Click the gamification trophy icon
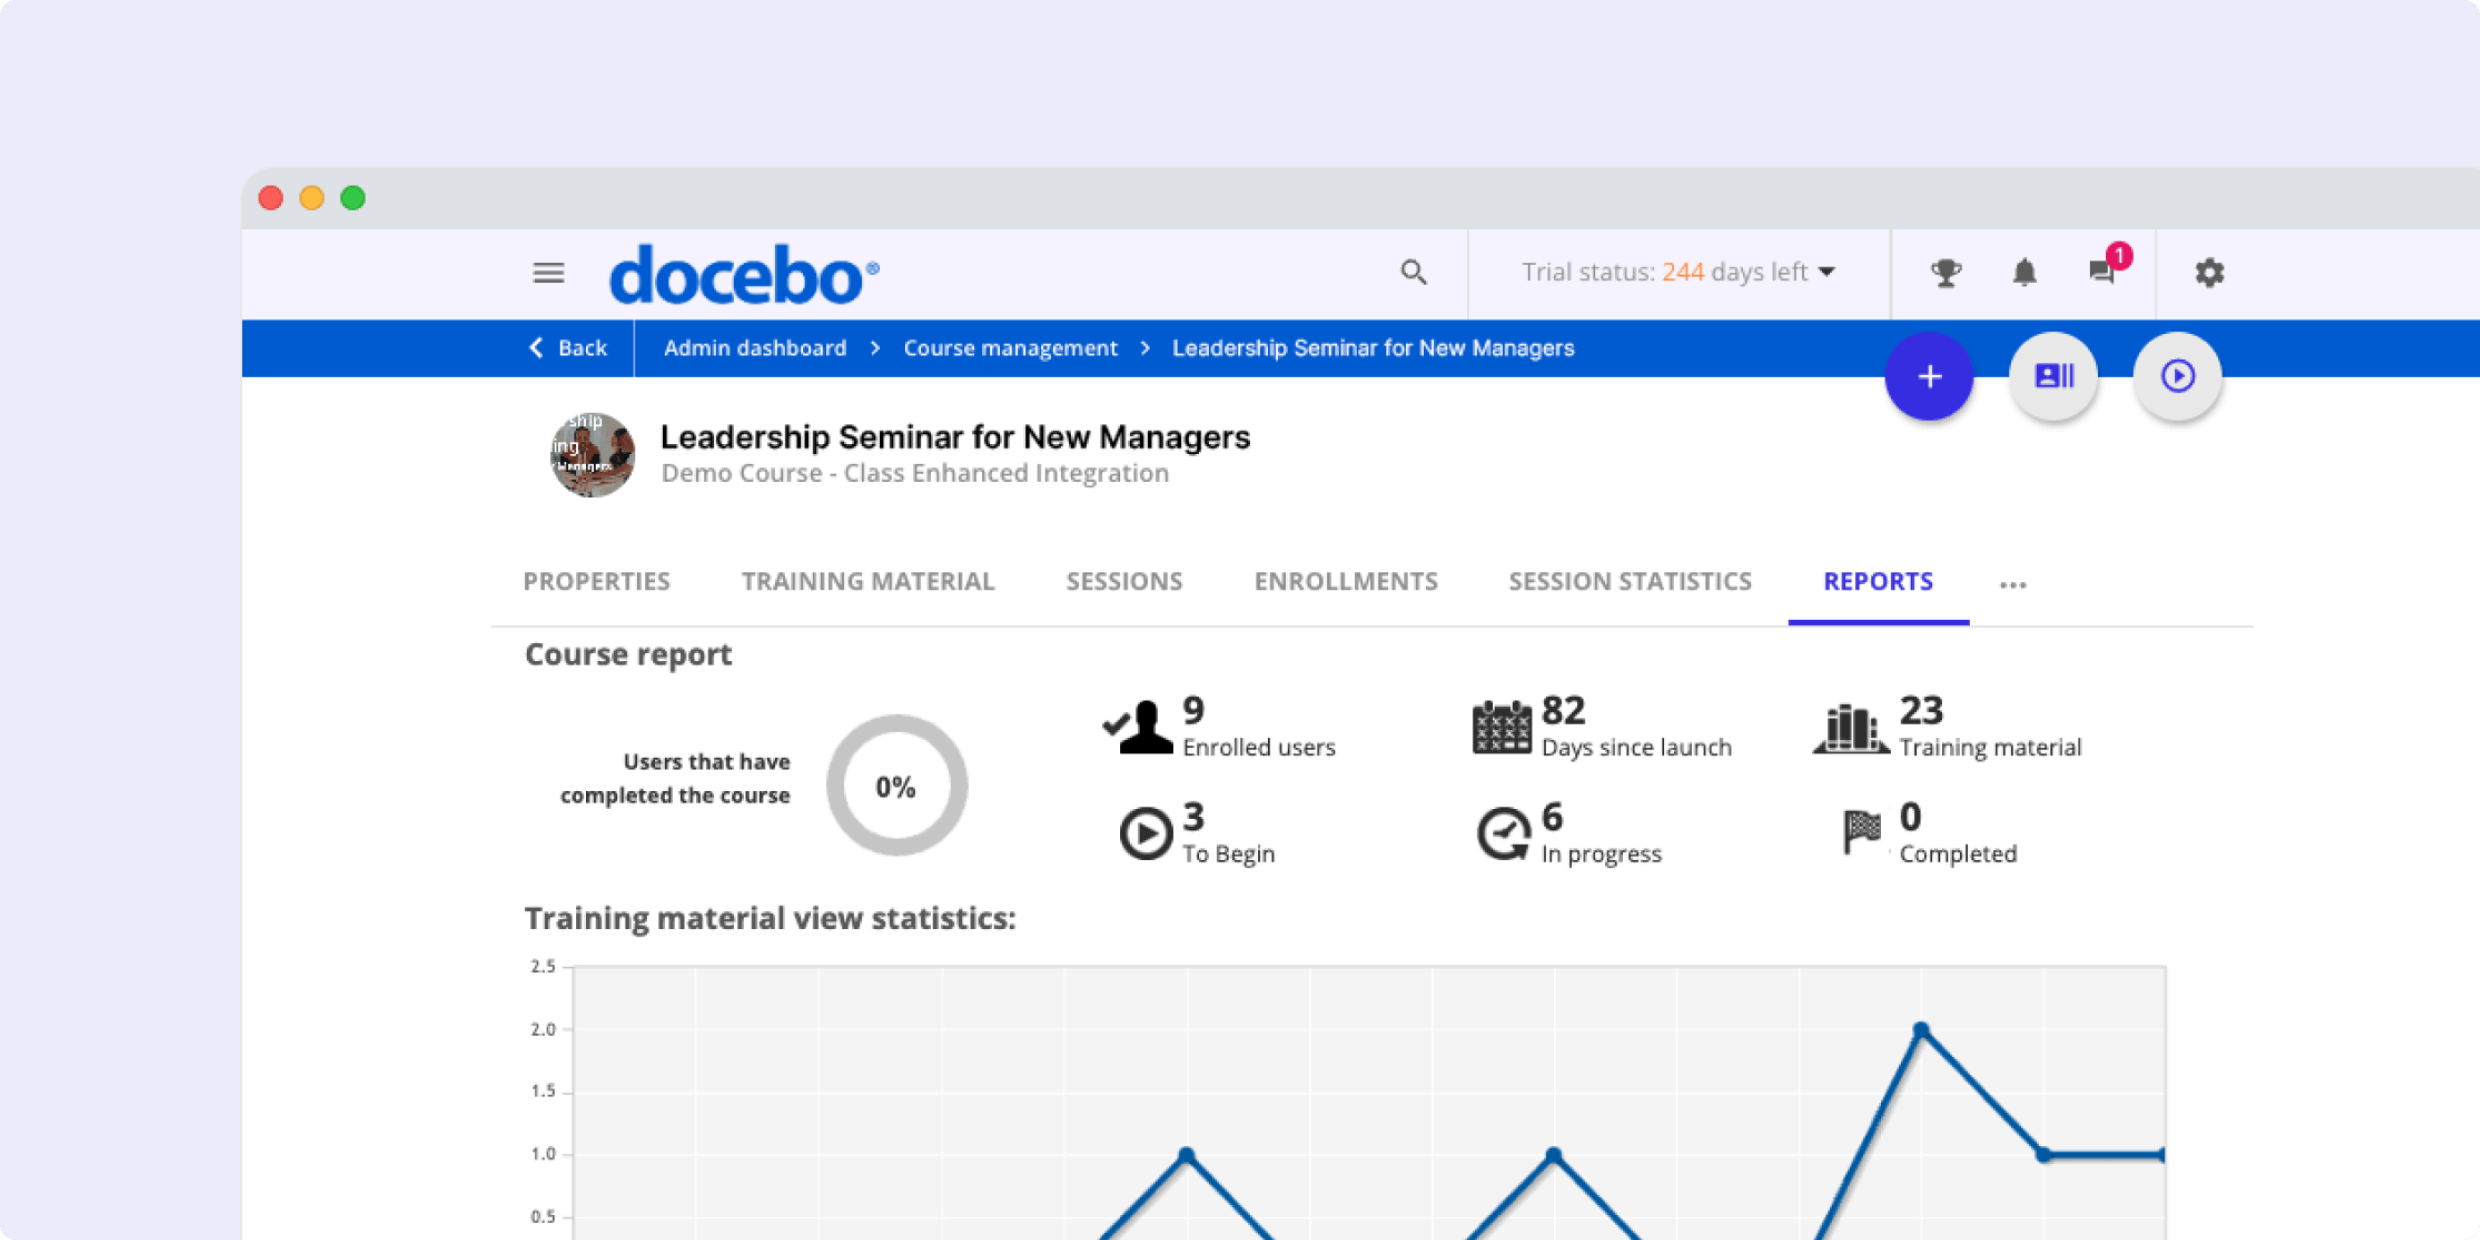 [1946, 272]
